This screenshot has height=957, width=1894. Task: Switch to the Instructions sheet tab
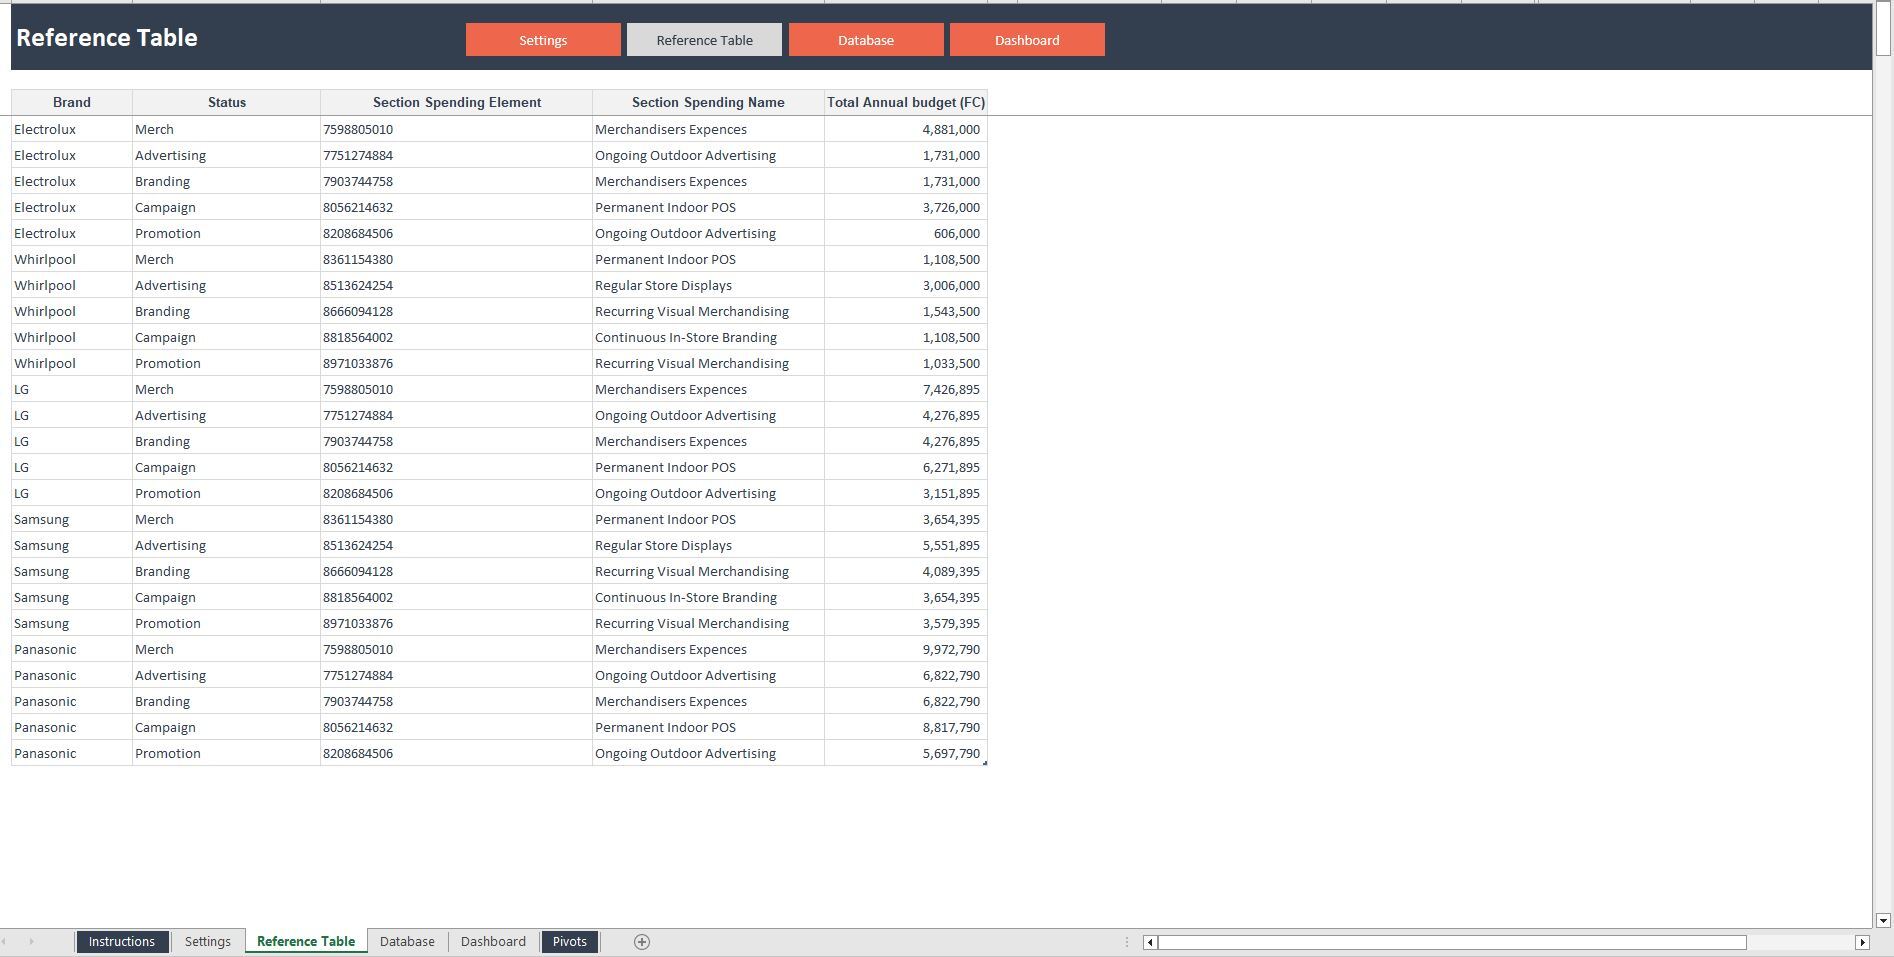click(121, 941)
